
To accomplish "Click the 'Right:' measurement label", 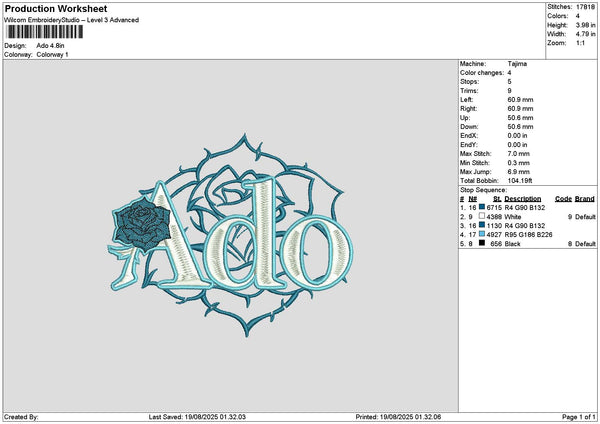I will 469,109.
